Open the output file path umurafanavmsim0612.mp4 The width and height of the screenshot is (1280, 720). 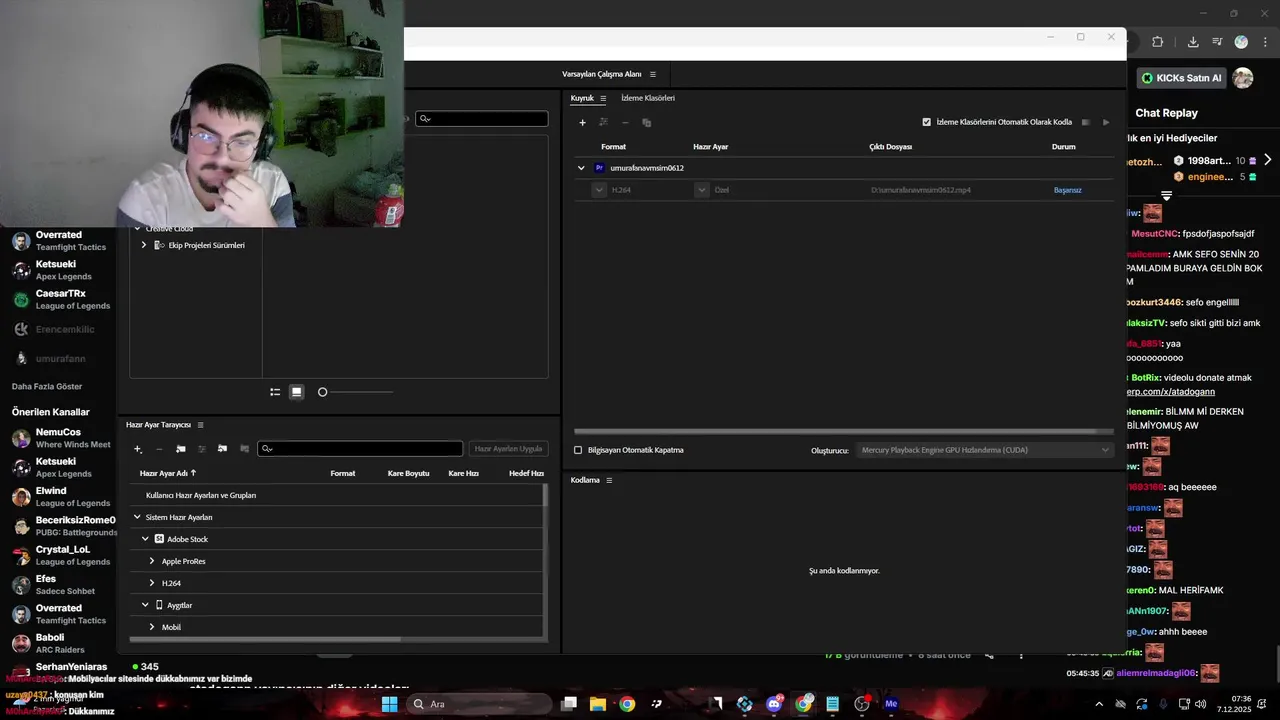click(921, 190)
